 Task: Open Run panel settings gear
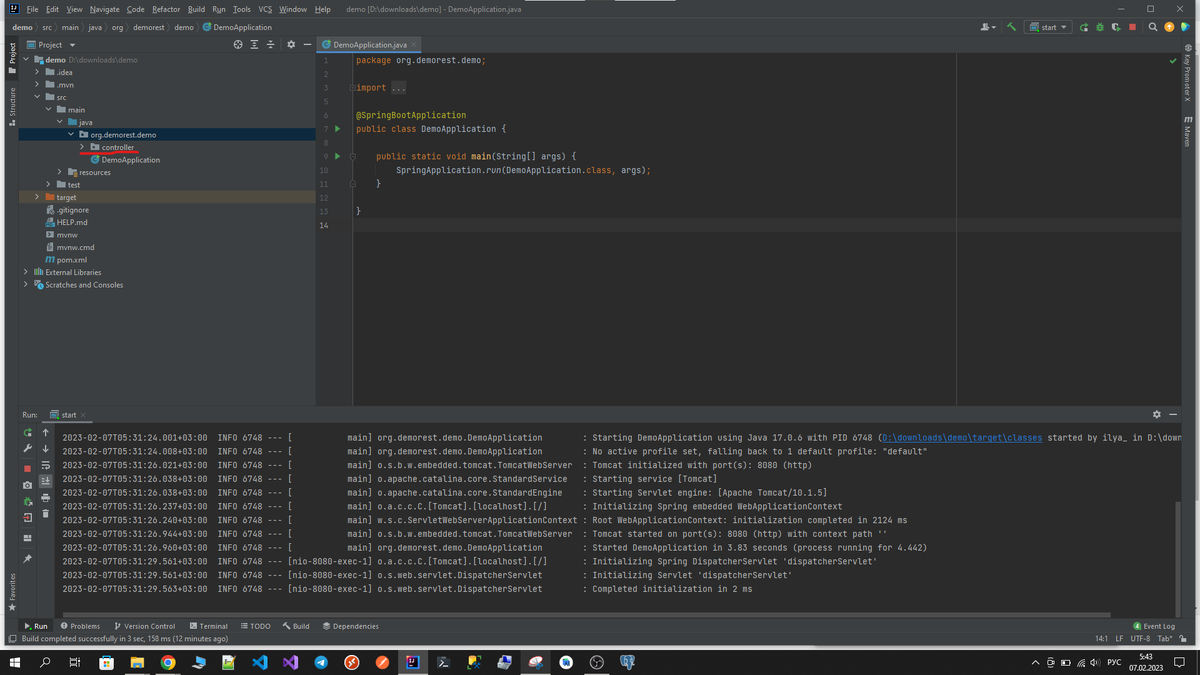(x=1157, y=414)
